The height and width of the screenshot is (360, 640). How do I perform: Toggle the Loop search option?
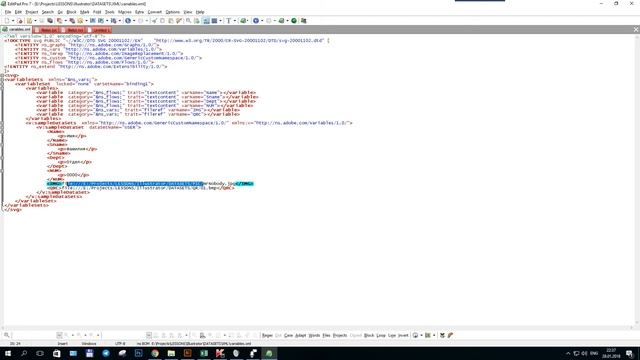pos(381,336)
